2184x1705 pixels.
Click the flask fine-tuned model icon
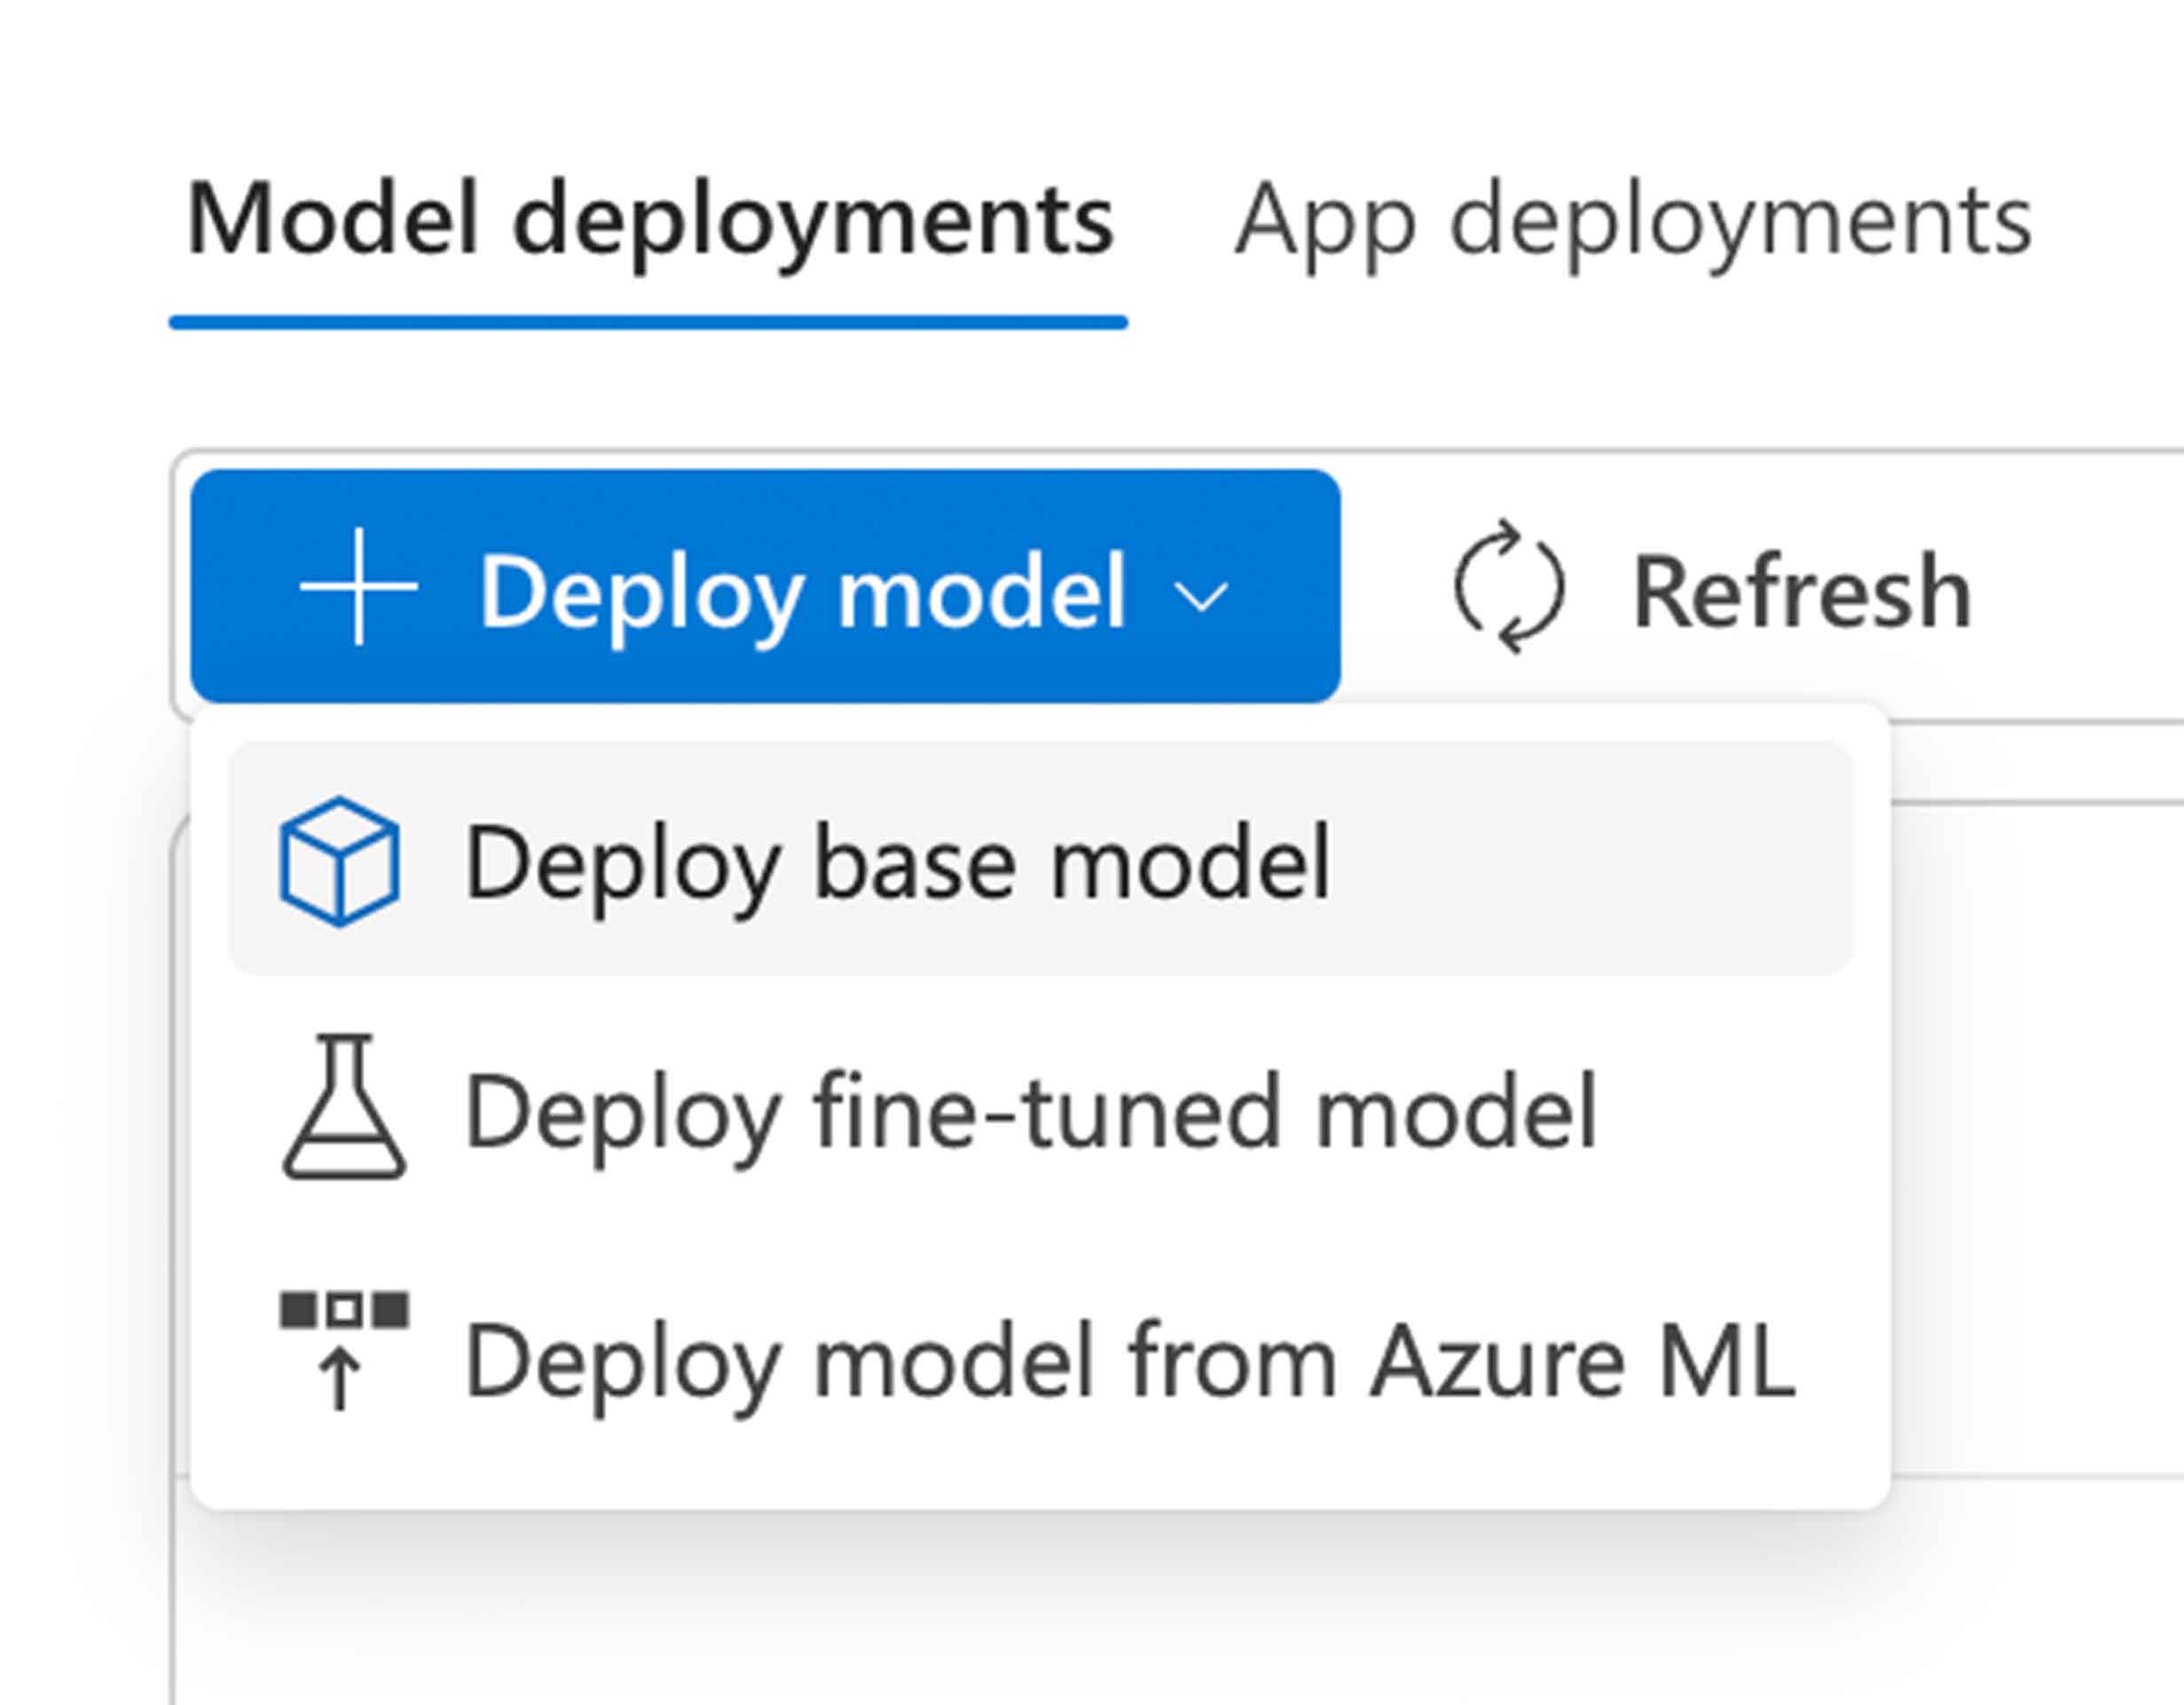[344, 1108]
